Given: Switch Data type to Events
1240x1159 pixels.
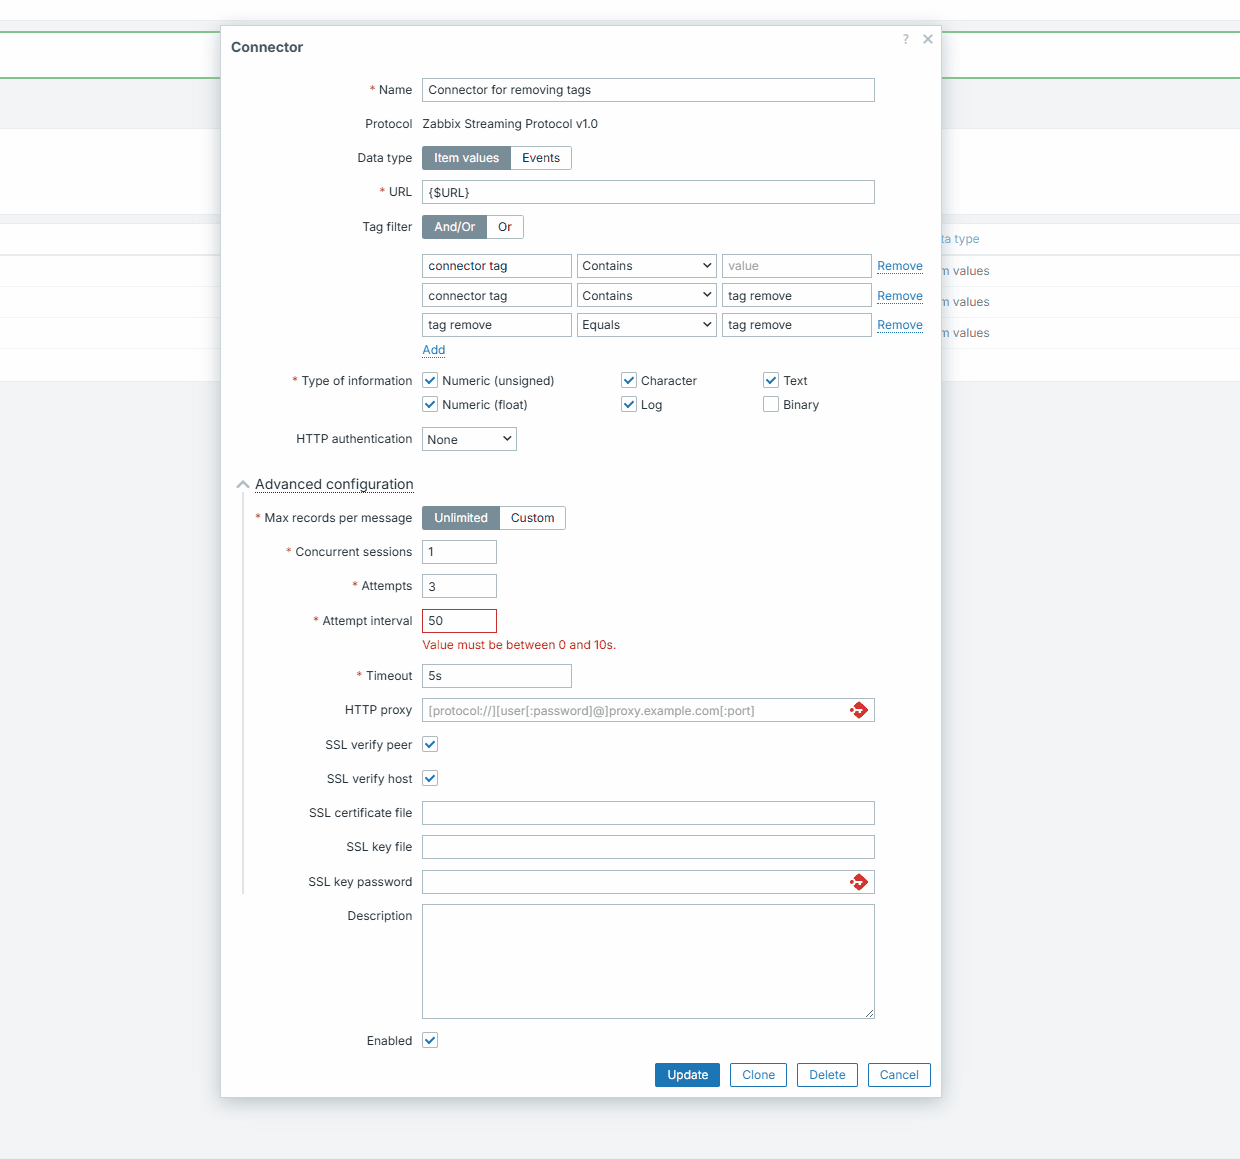Looking at the screenshot, I should pos(540,158).
